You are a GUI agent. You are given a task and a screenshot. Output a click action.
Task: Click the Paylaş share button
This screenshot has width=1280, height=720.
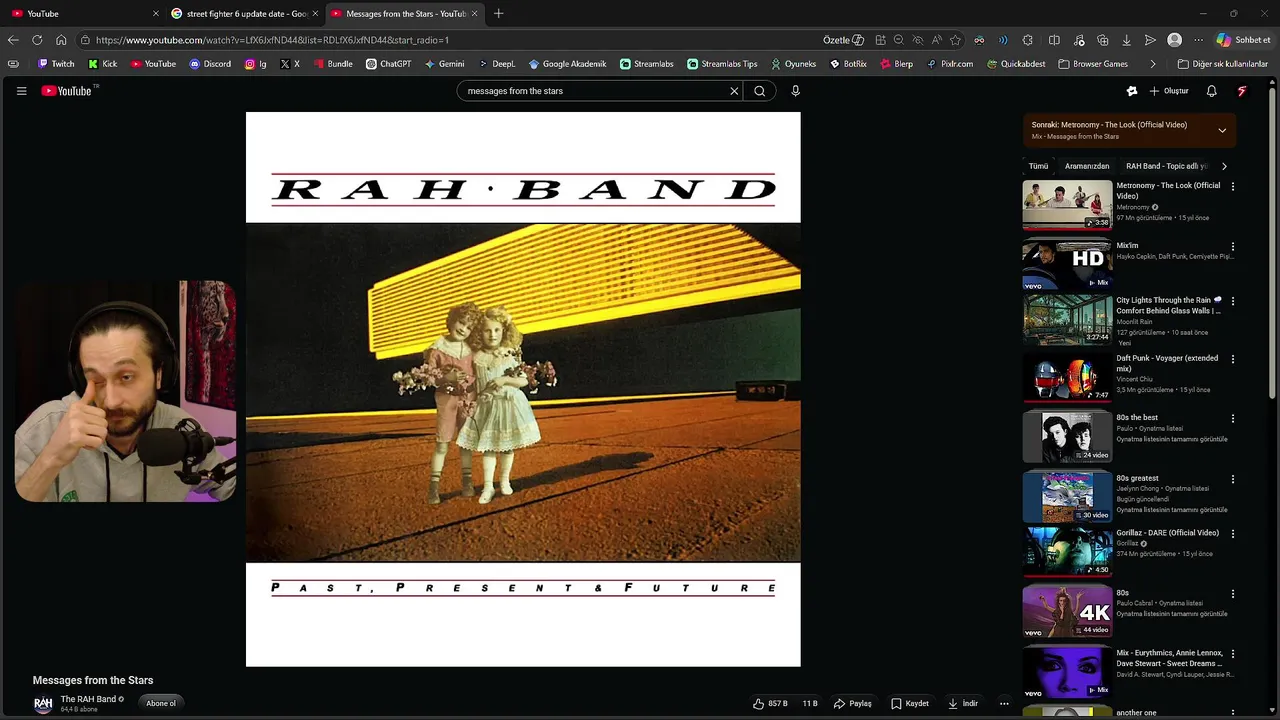click(853, 703)
